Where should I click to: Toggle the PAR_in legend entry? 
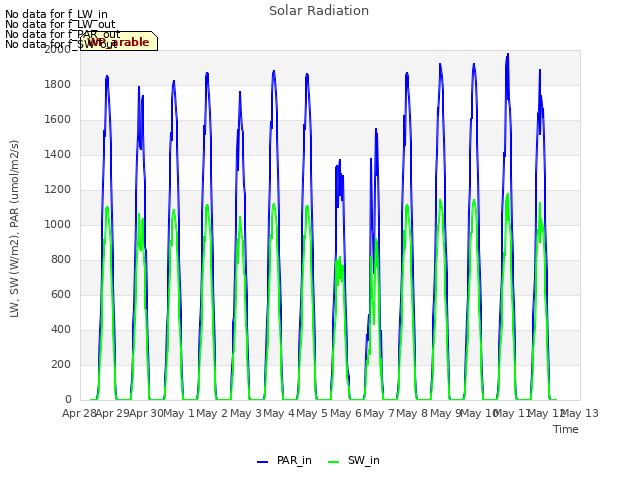tap(284, 460)
